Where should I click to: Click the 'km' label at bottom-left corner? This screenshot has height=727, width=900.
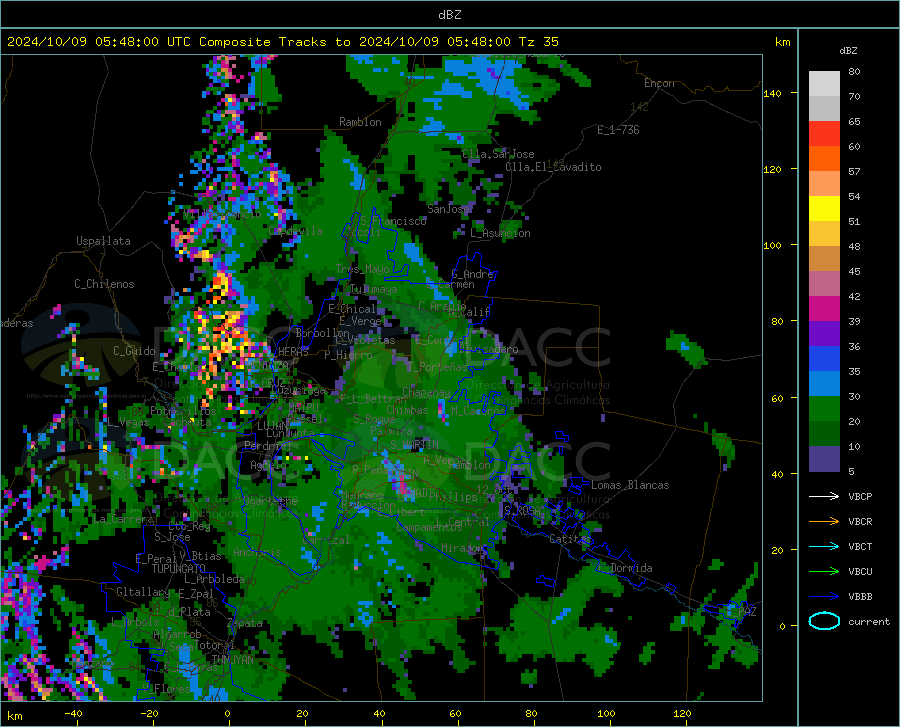[15, 716]
